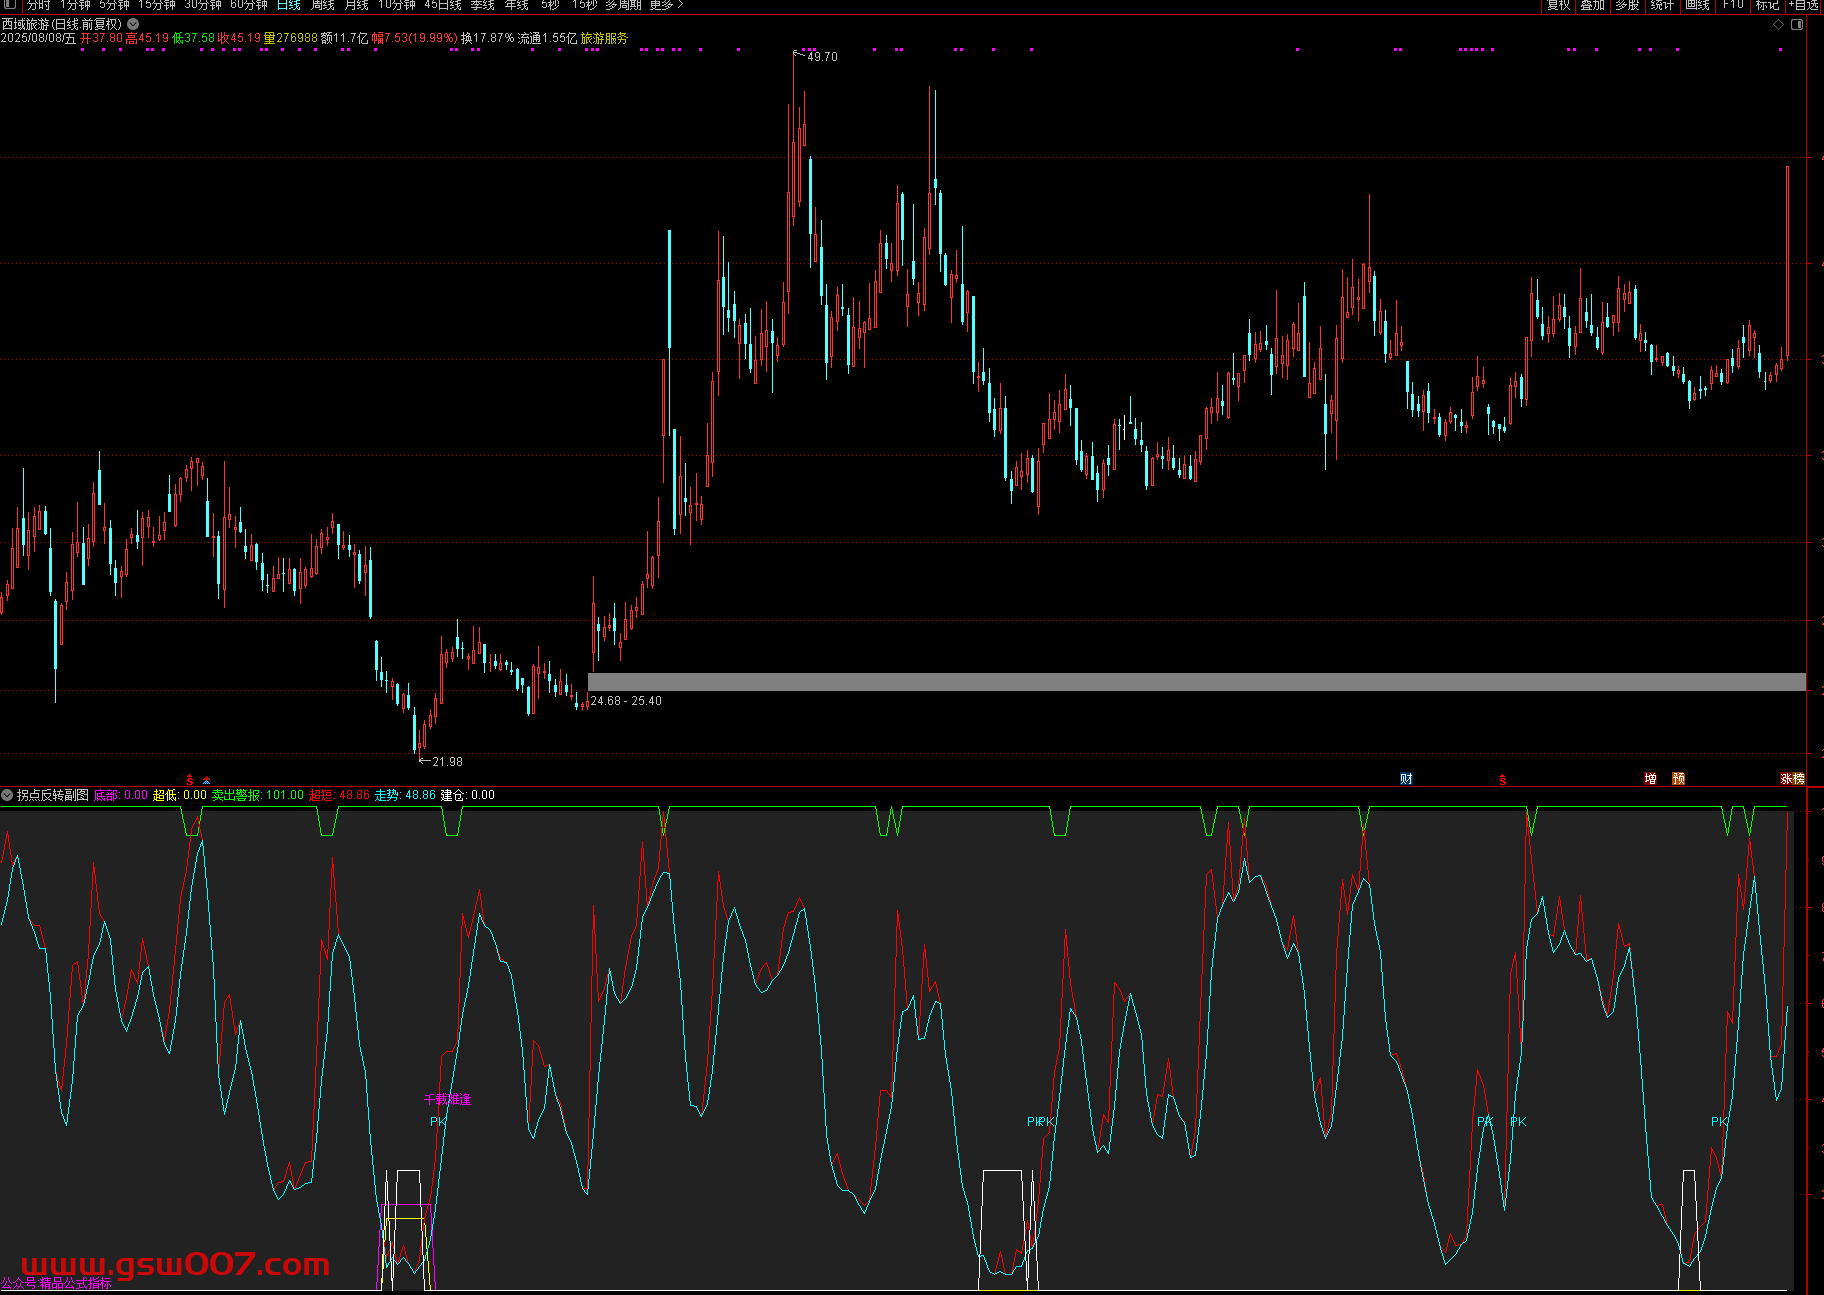Select the 1分钟 period tab

pos(75,5)
